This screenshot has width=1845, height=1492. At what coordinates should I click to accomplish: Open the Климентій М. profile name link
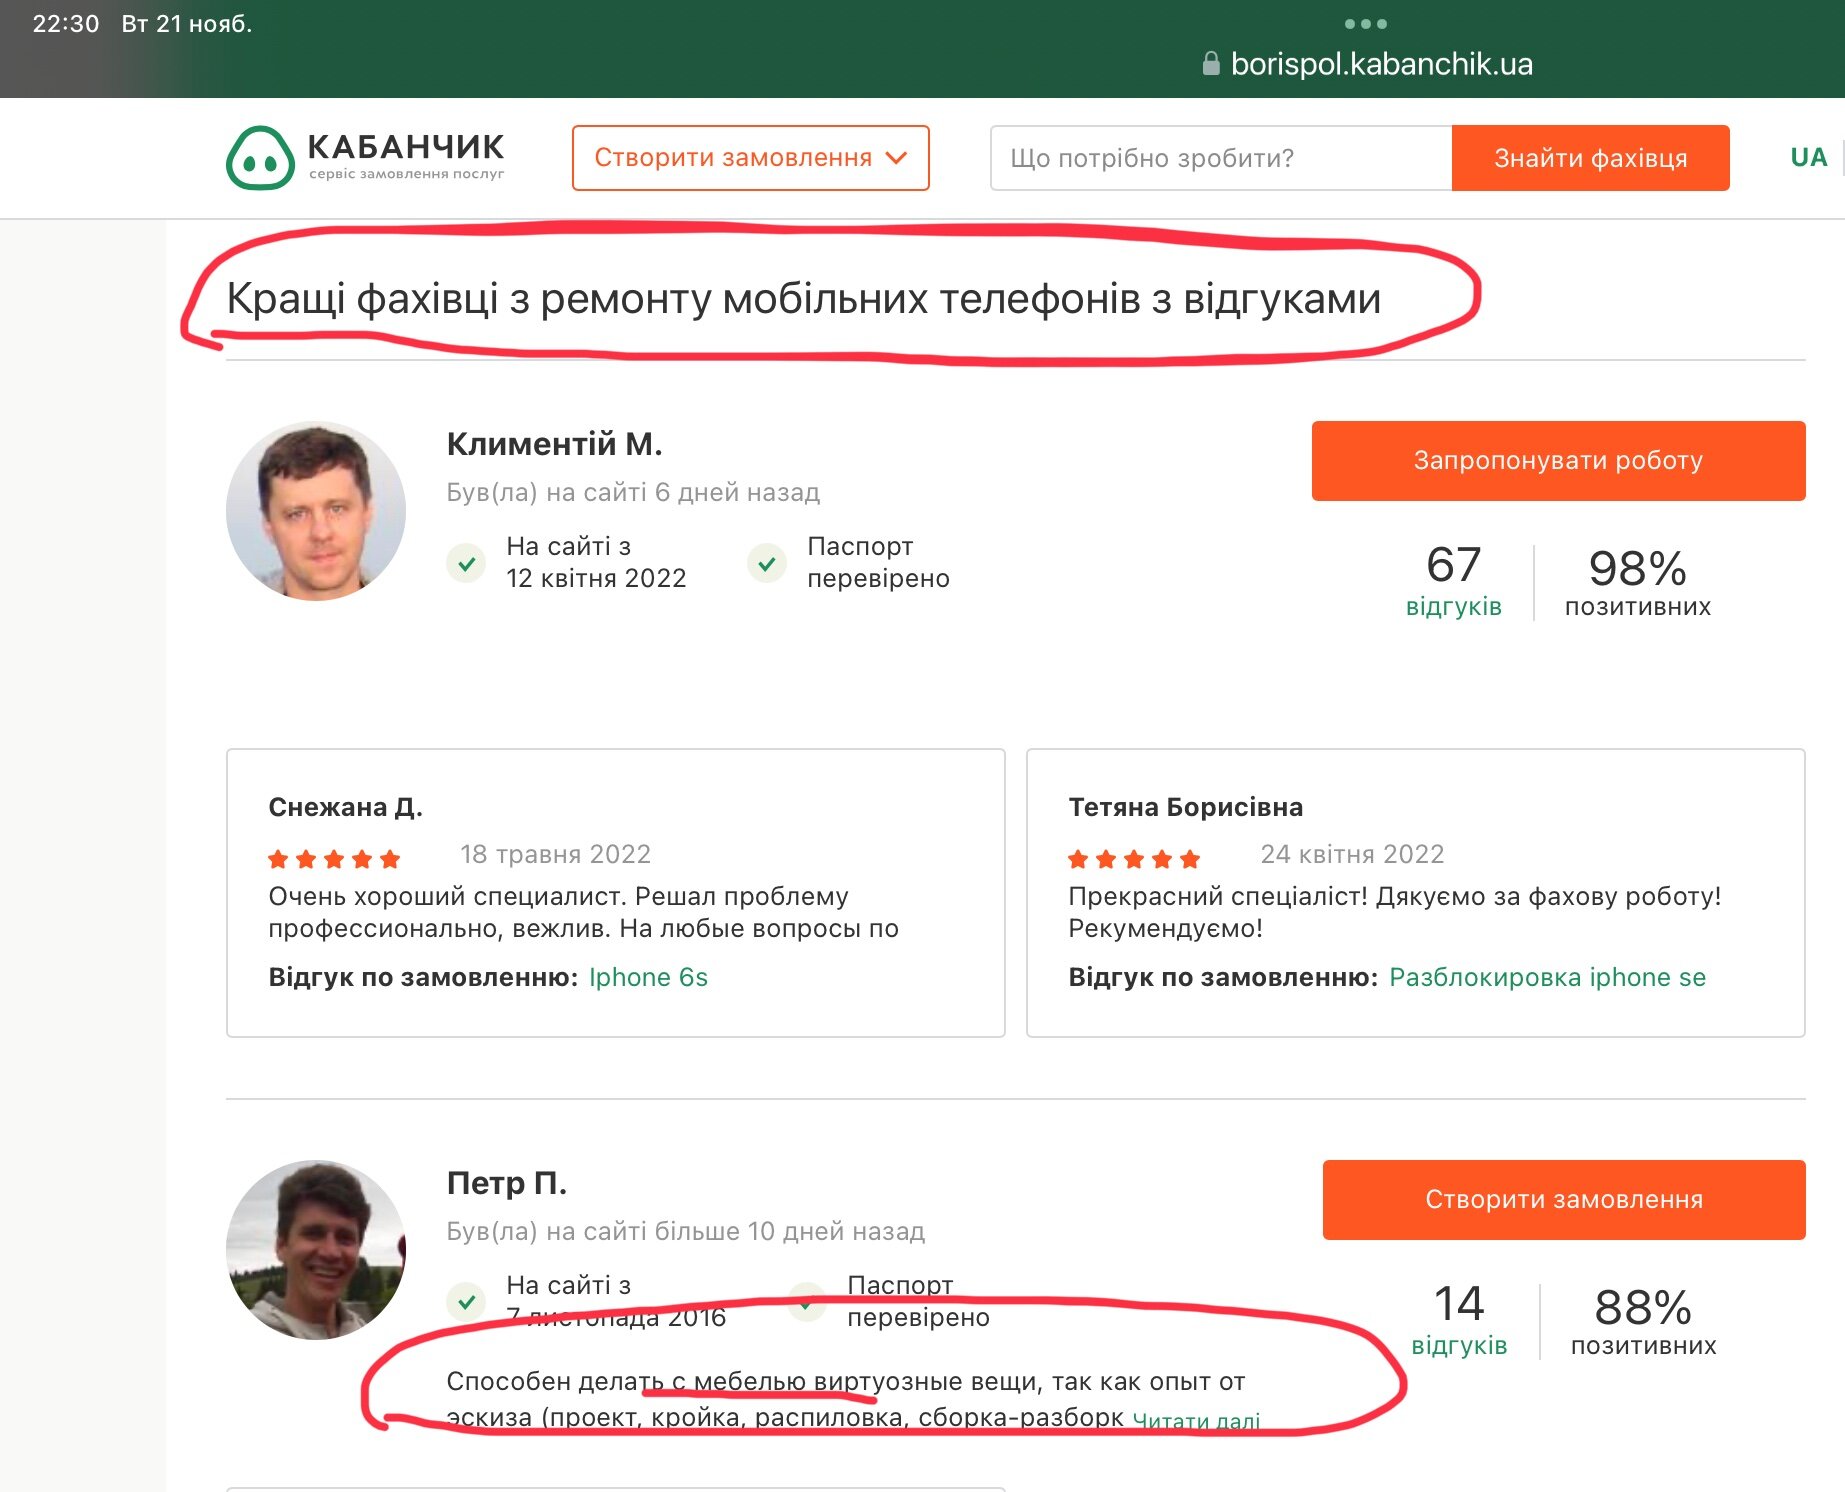[x=554, y=444]
